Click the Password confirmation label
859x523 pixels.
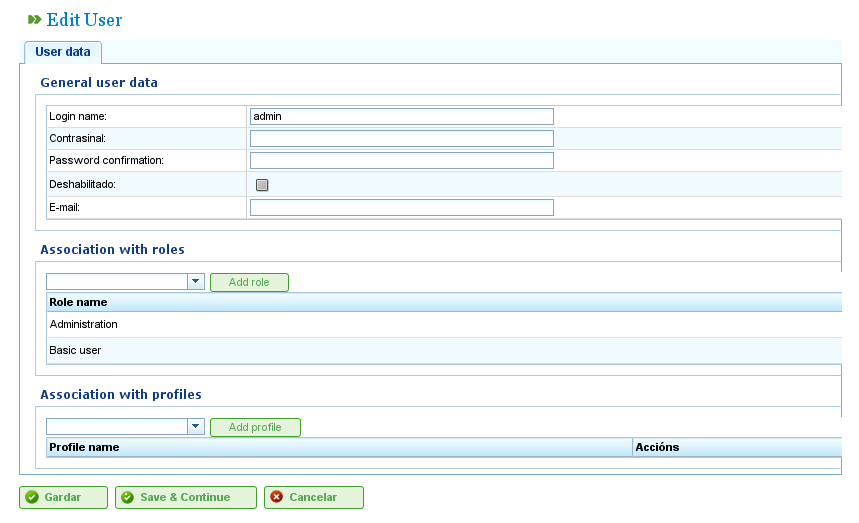click(106, 160)
